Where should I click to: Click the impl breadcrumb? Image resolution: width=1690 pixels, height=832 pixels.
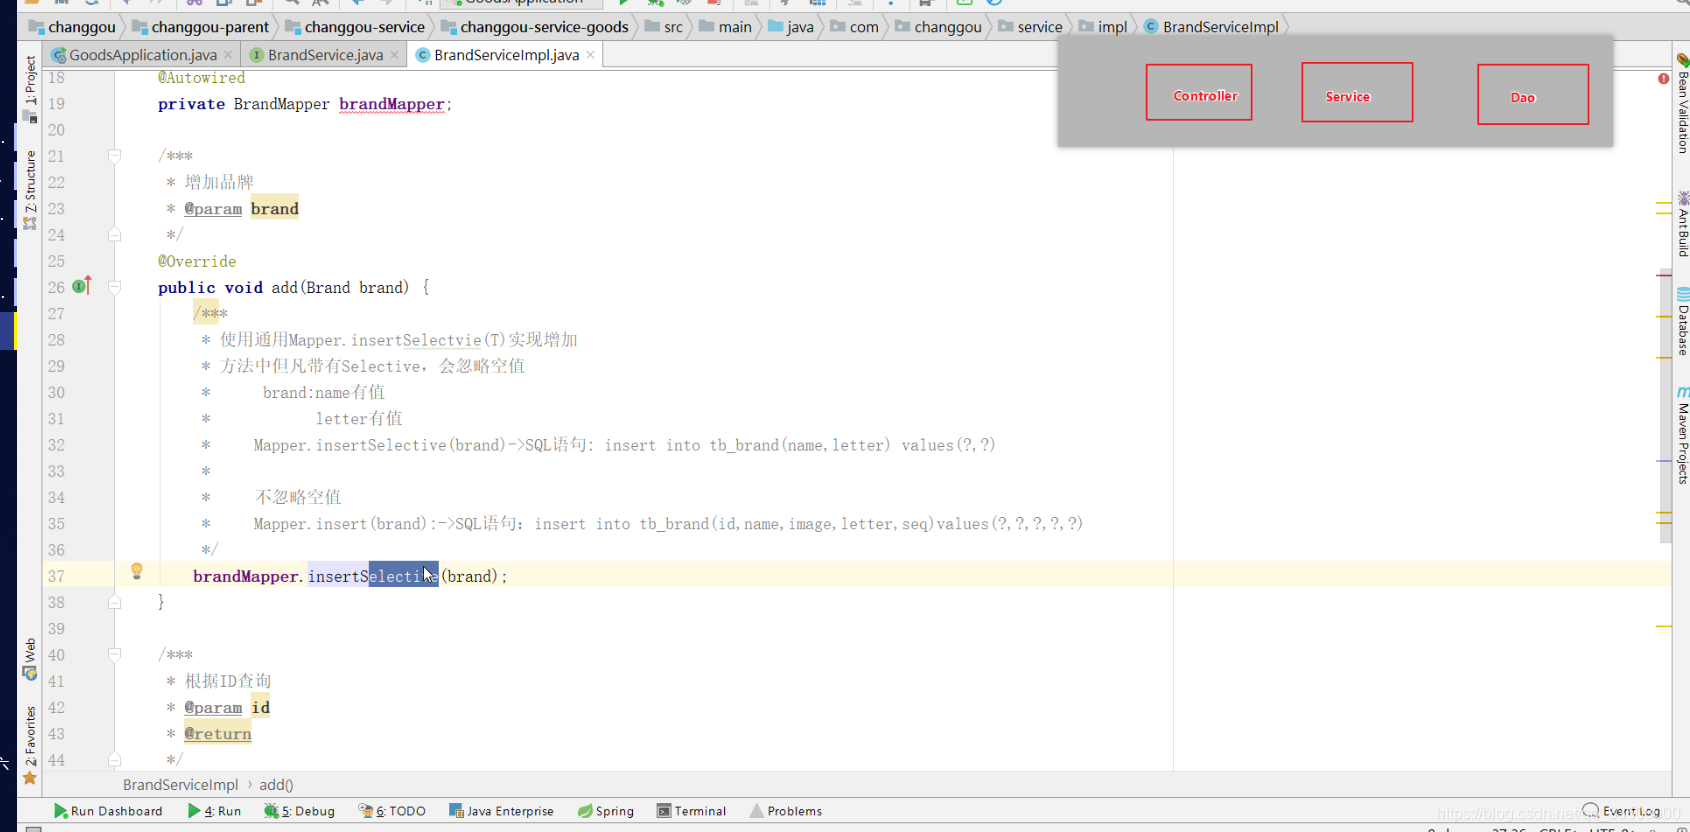(x=1103, y=27)
